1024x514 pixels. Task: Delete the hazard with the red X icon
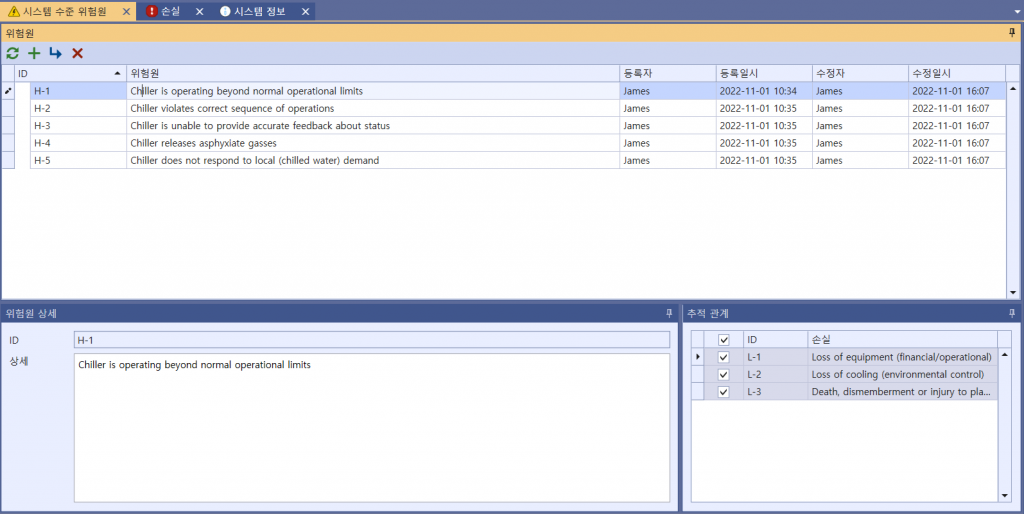point(77,54)
